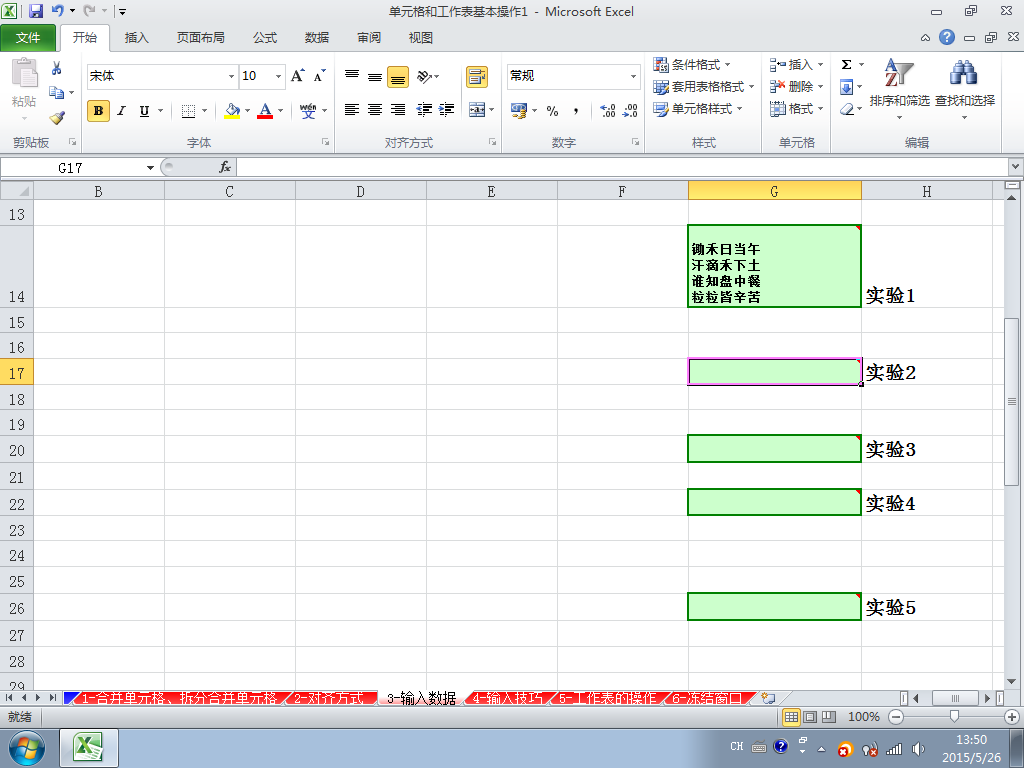1024x768 pixels.
Task: Select the Format Painter brush
Action: (57, 118)
